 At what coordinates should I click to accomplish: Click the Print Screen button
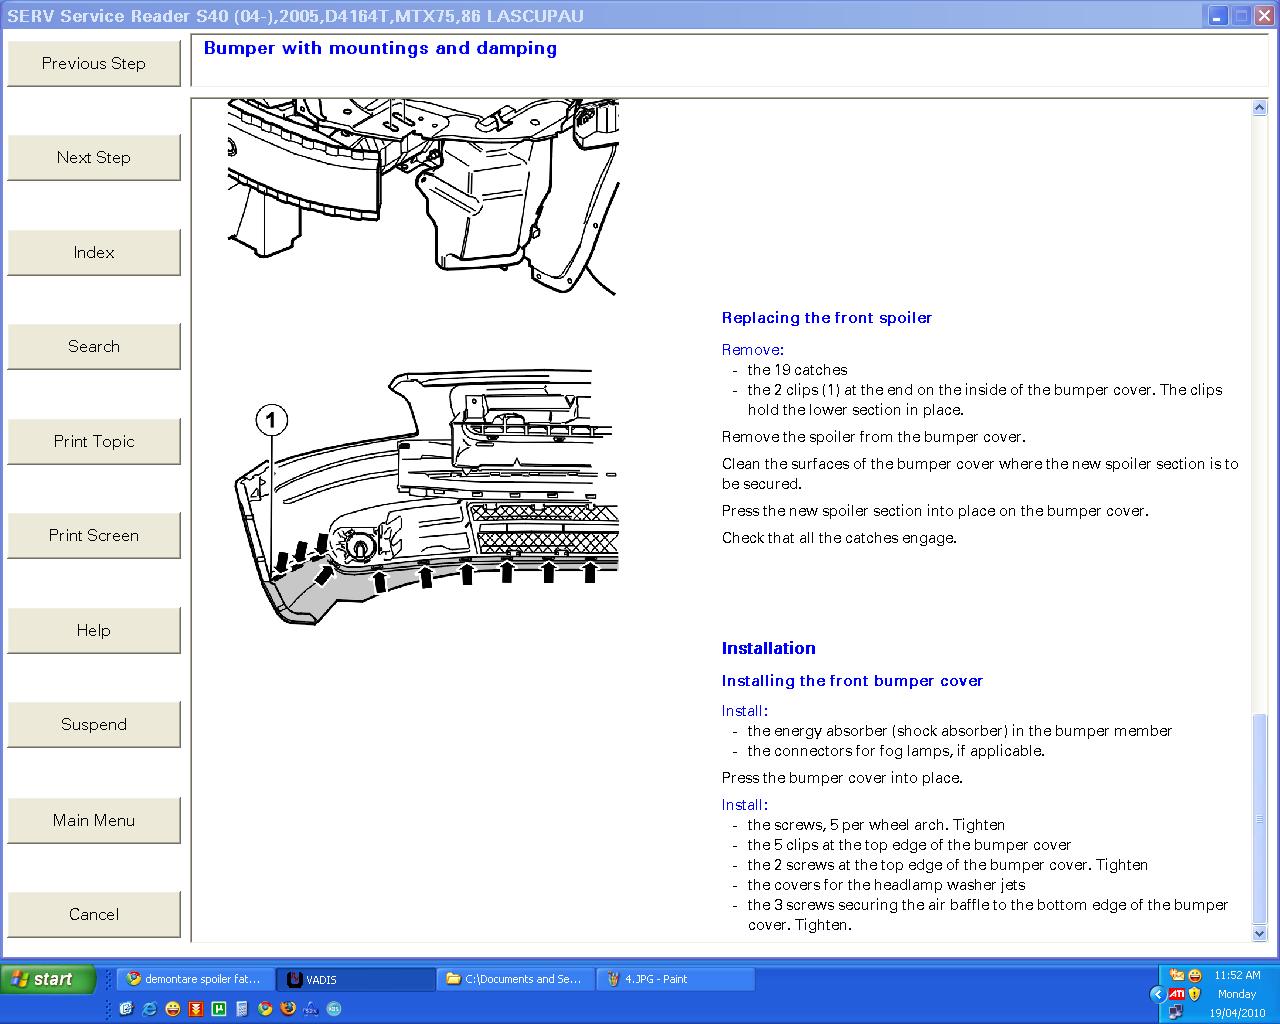click(x=94, y=535)
